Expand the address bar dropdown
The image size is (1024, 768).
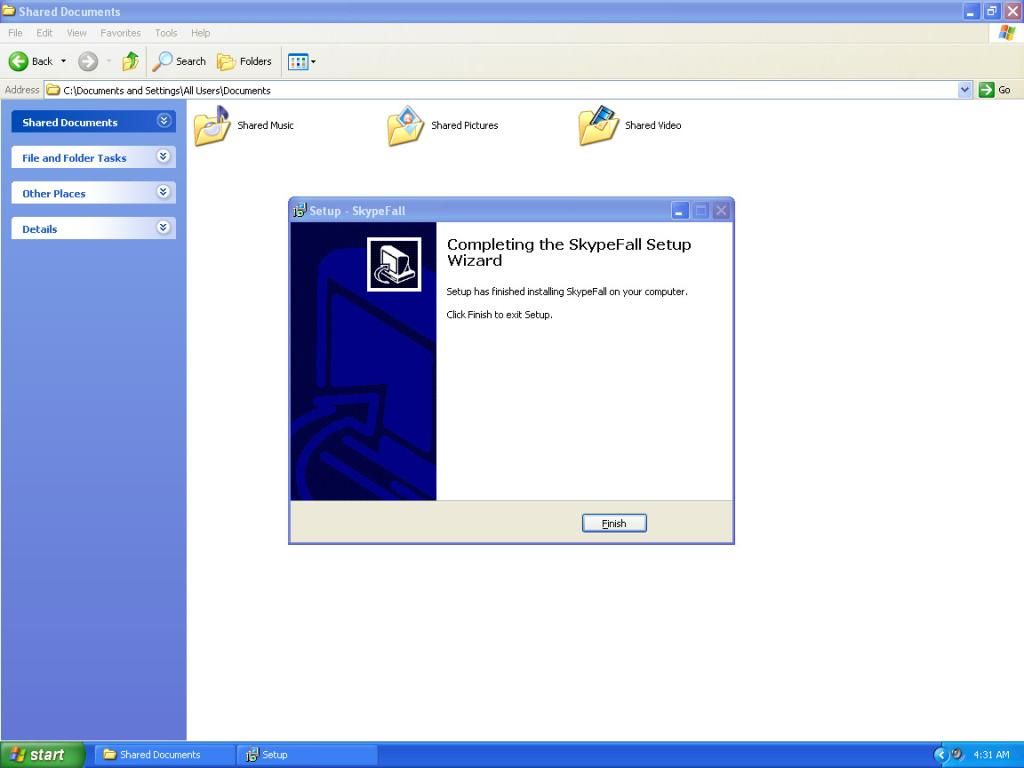[965, 90]
